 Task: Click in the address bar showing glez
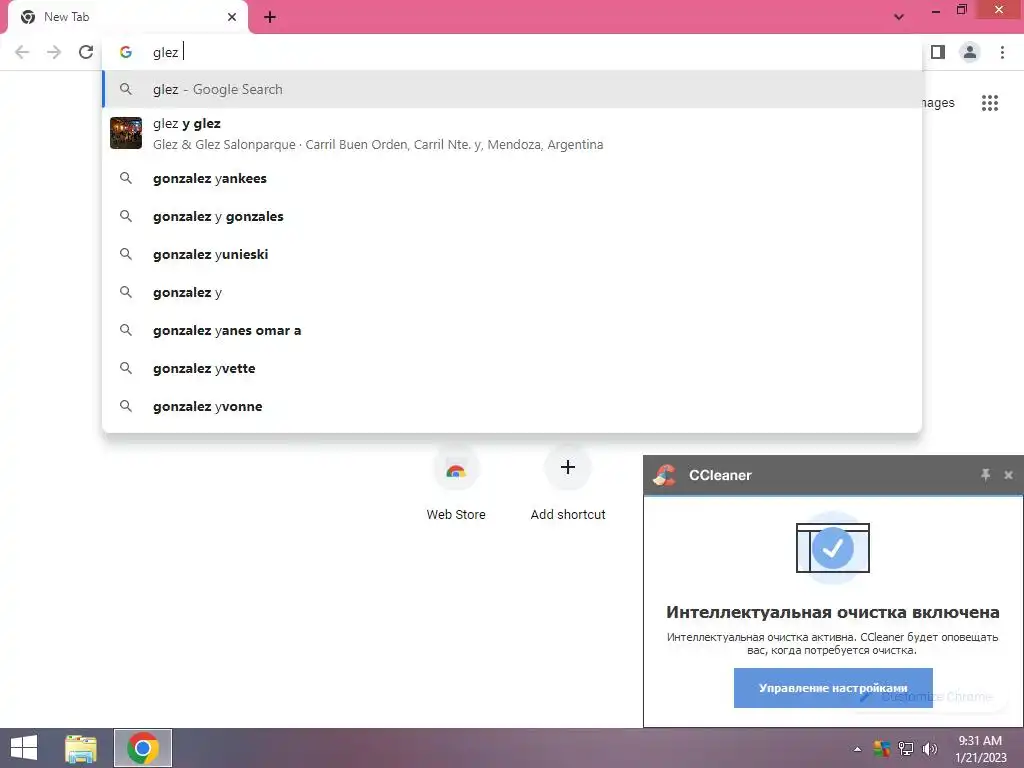pos(512,52)
